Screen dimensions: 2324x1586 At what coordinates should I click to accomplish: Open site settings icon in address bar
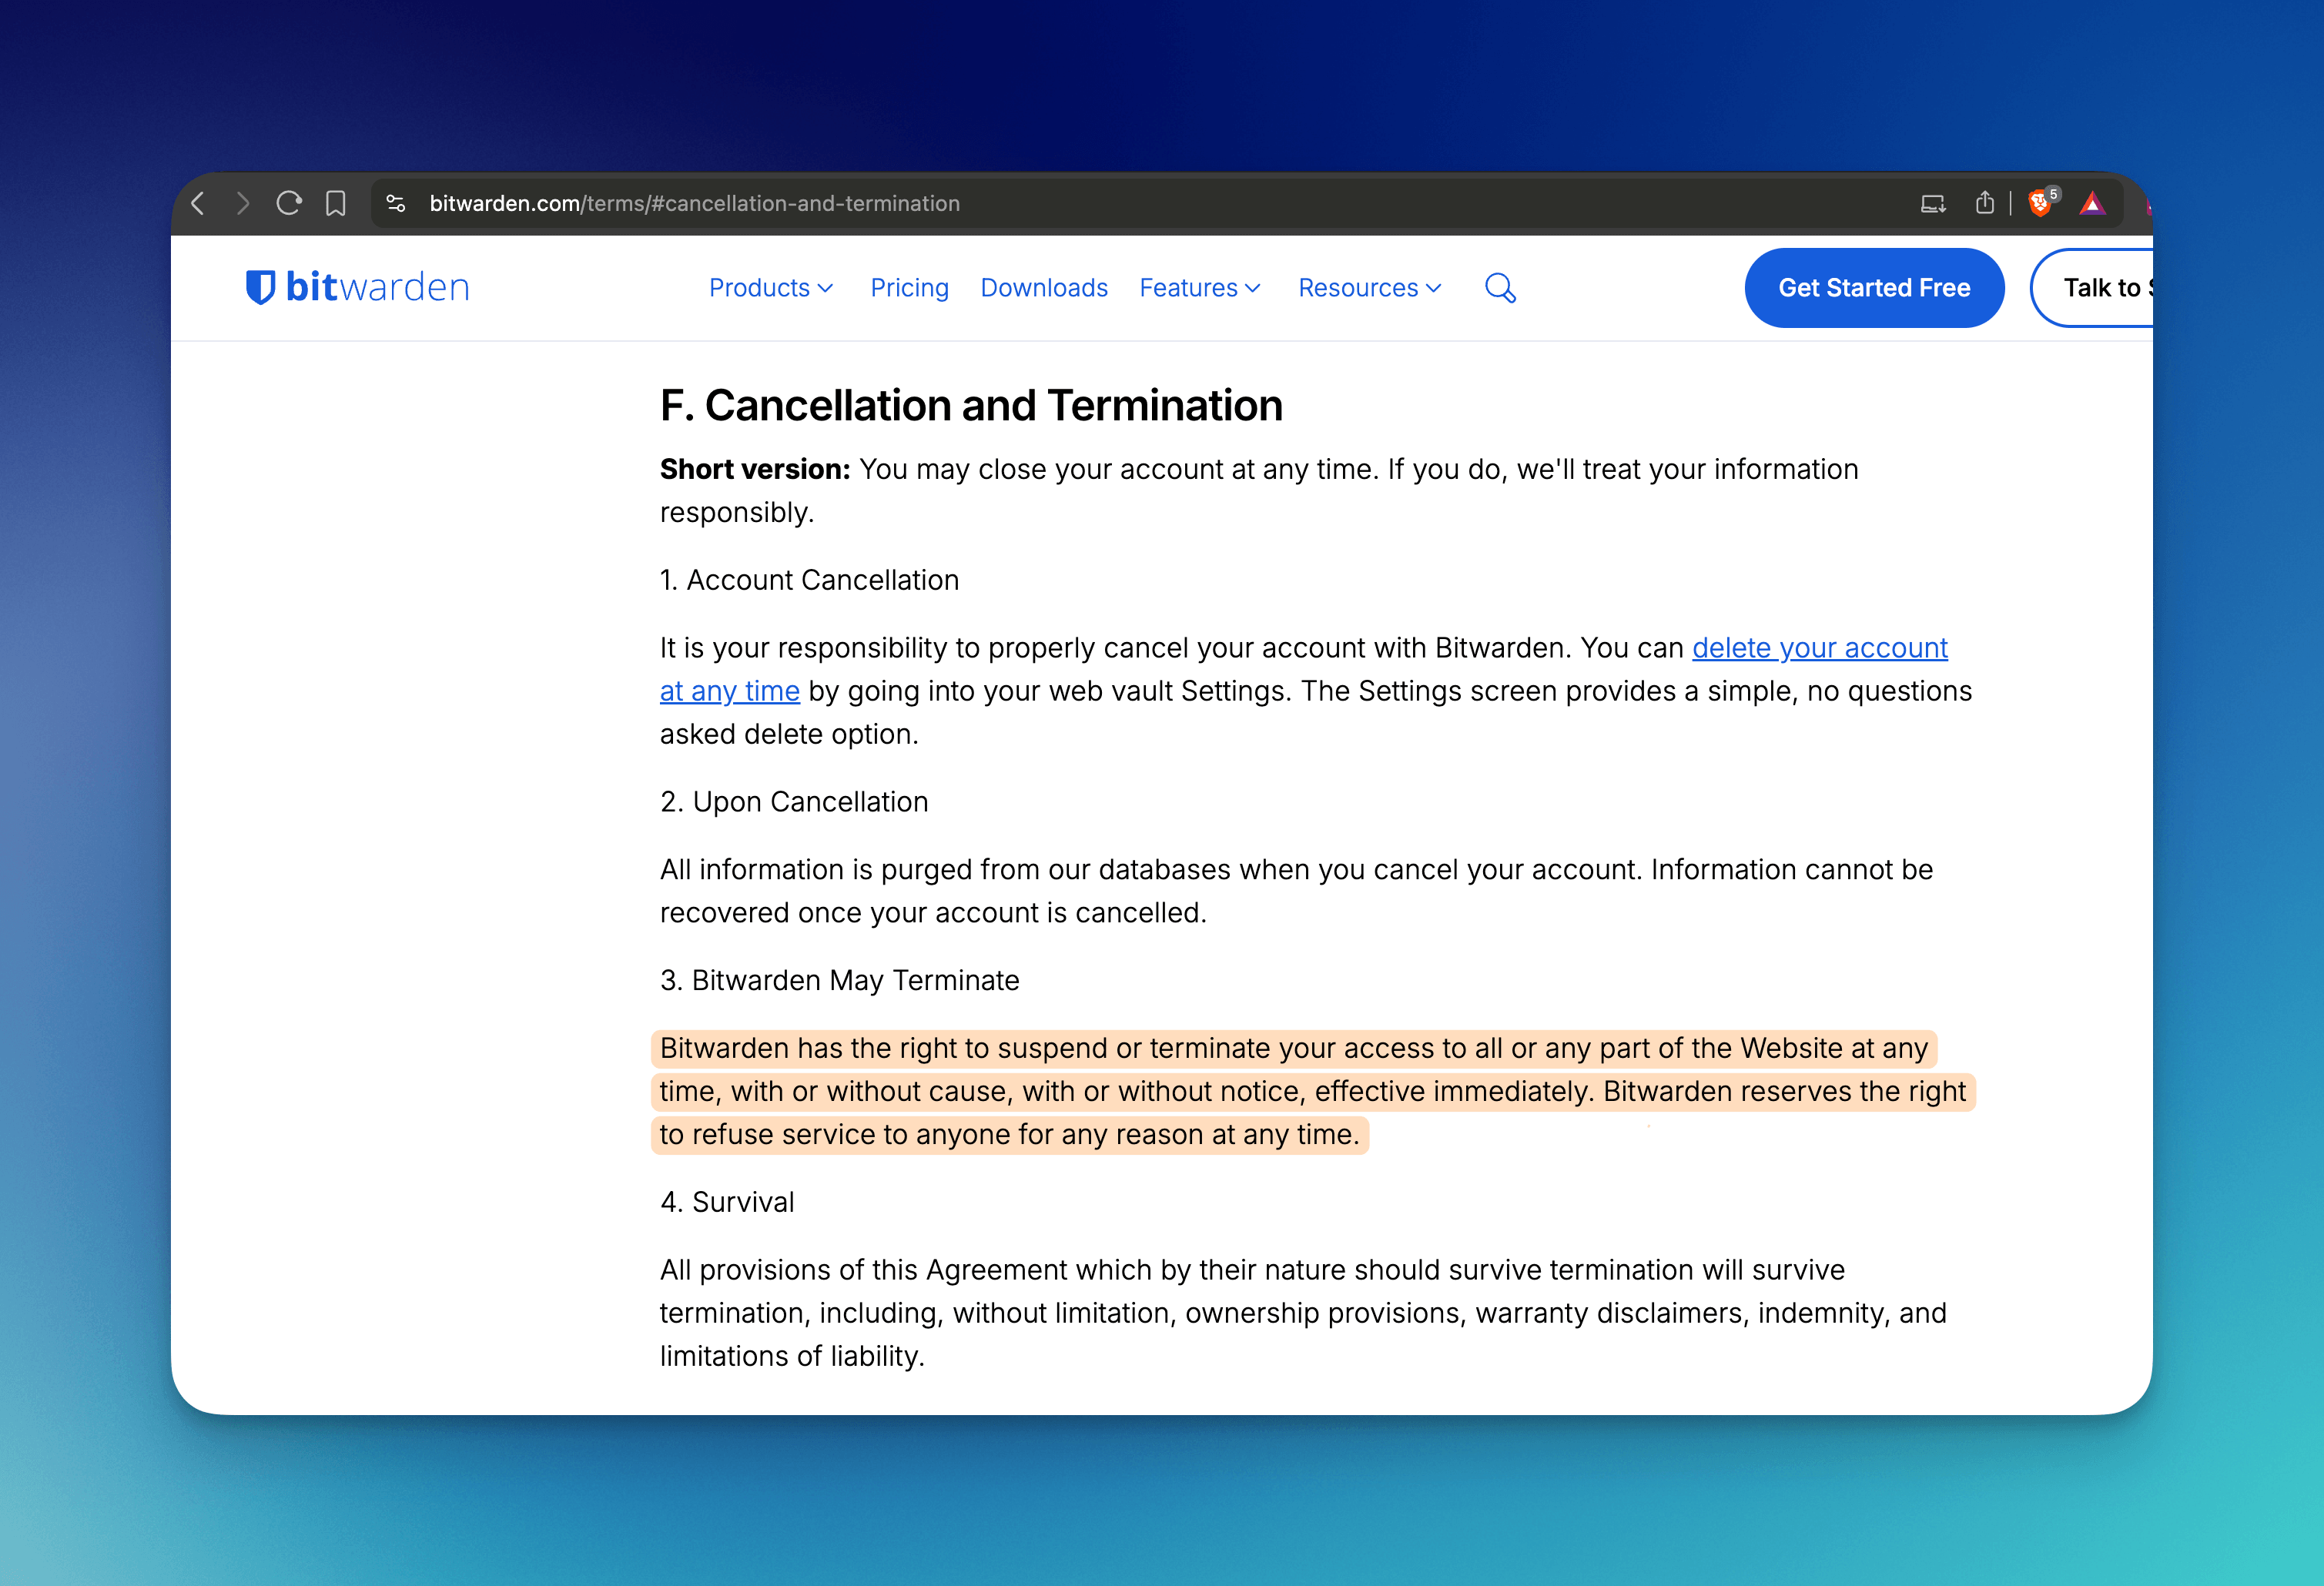pos(396,204)
